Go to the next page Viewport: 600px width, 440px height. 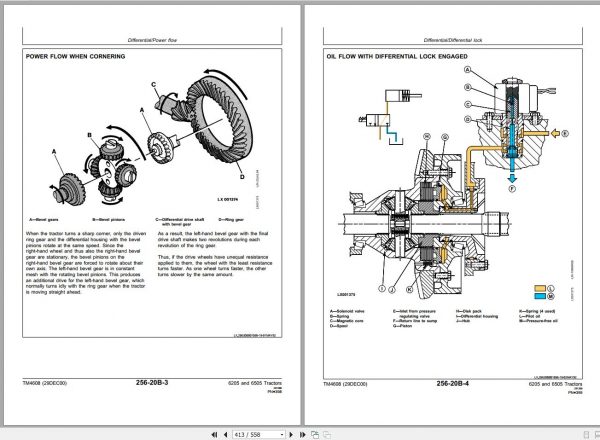291,435
